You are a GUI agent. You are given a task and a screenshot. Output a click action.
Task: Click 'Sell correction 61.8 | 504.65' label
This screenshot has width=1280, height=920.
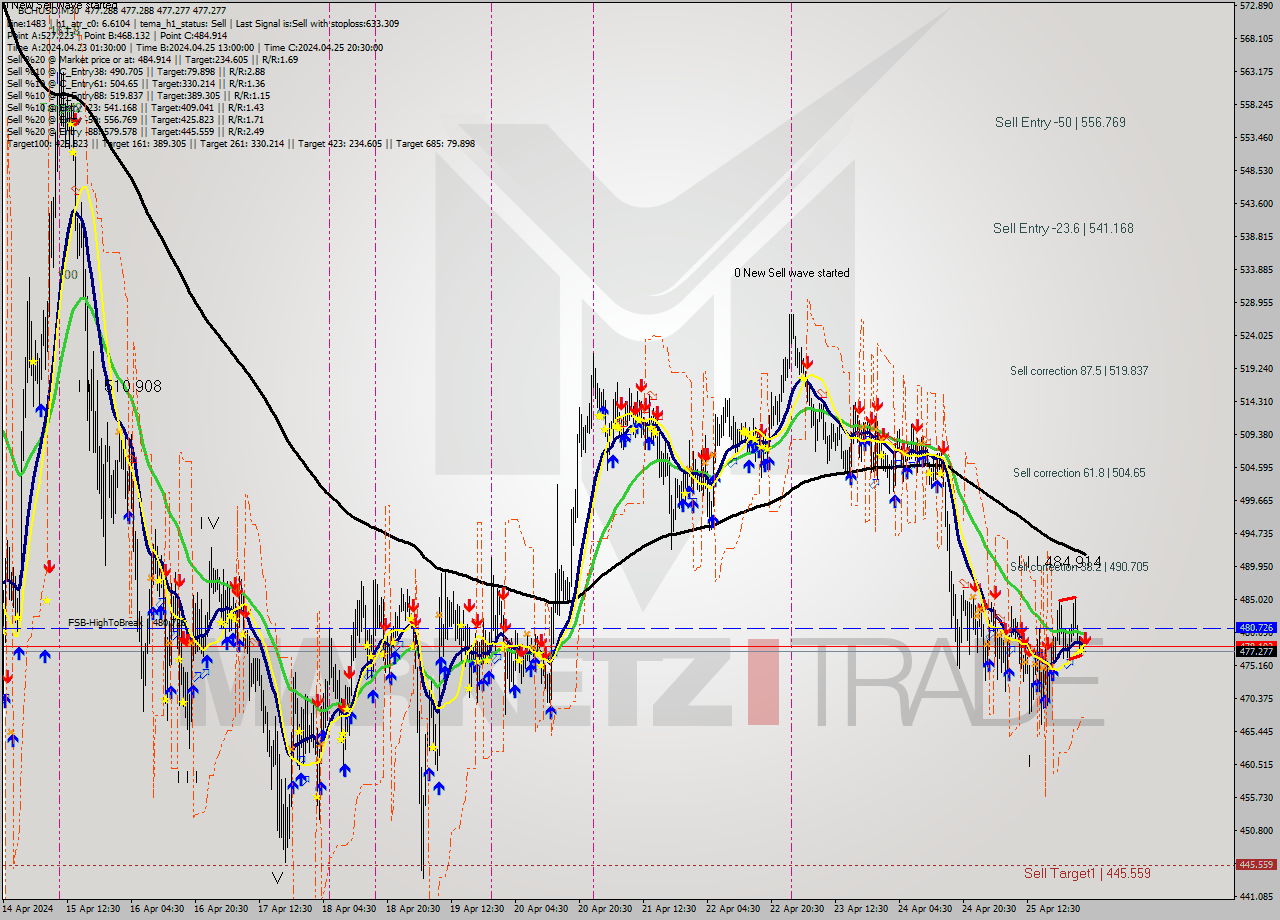coord(1079,473)
